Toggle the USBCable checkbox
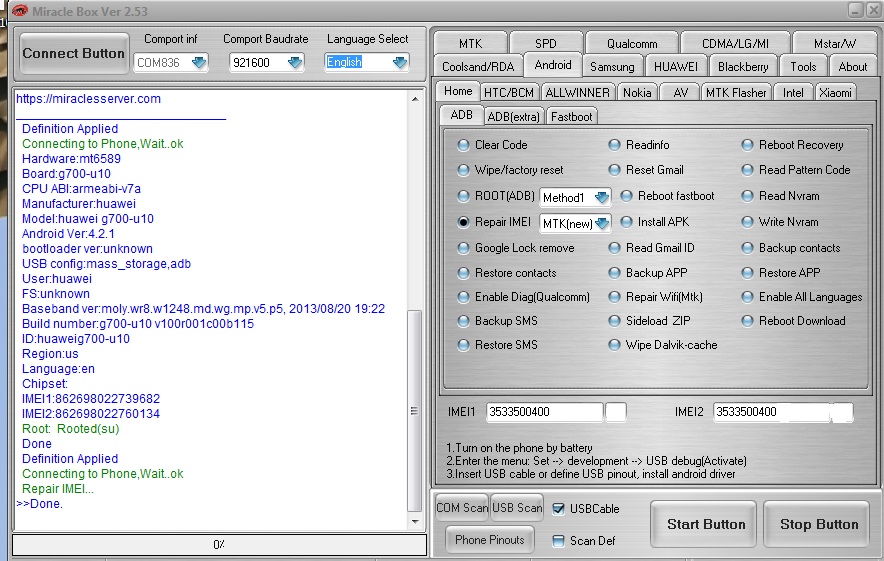The image size is (884, 561). [558, 509]
